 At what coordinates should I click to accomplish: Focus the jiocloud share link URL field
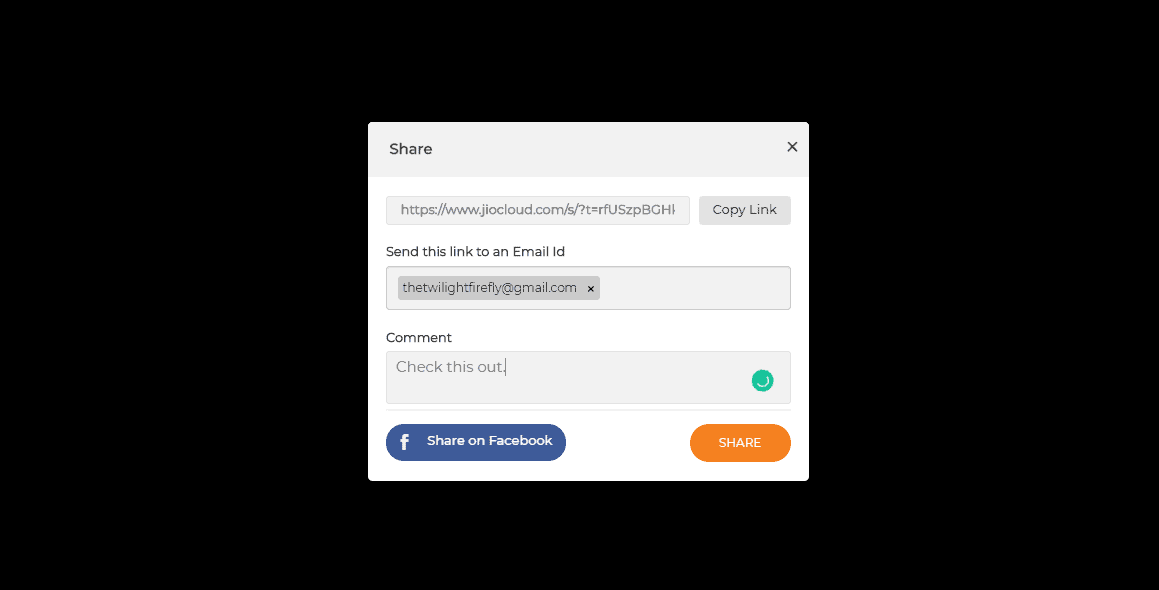click(x=537, y=210)
